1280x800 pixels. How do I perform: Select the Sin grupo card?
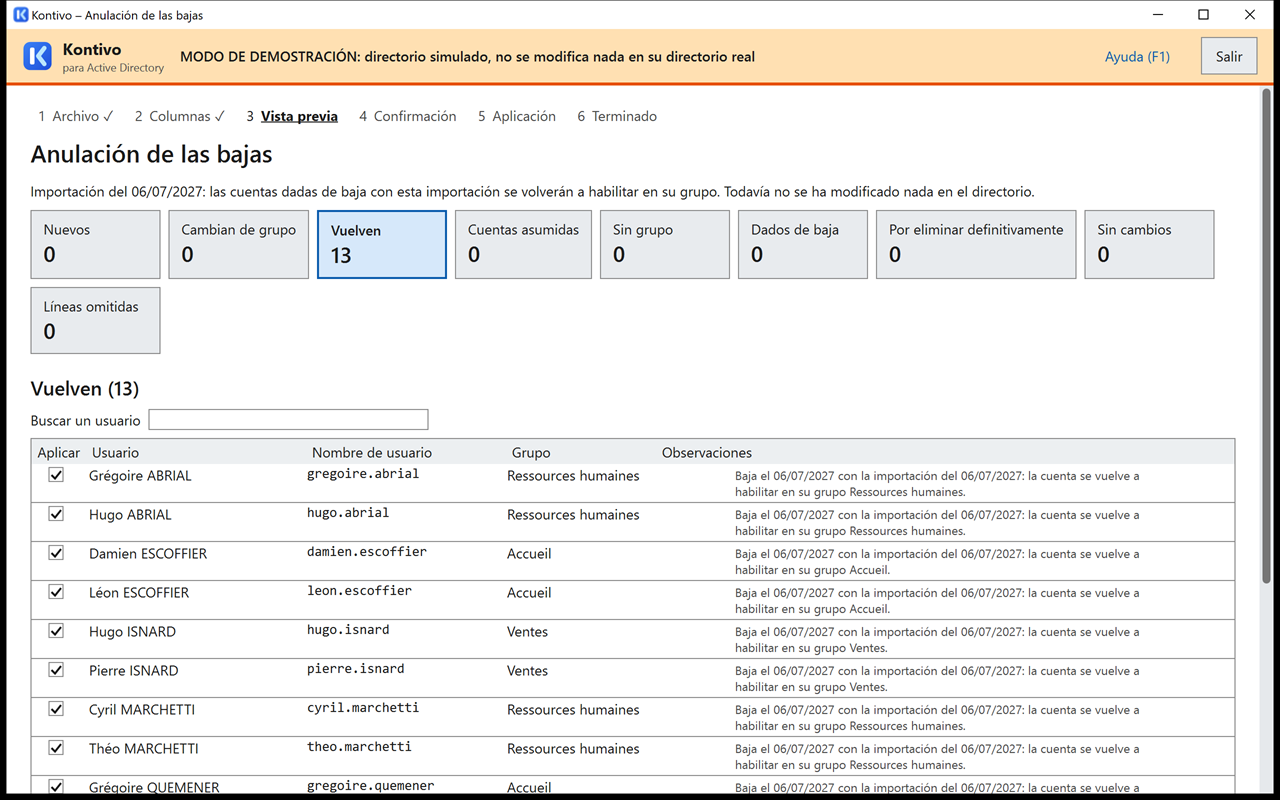pyautogui.click(x=665, y=244)
